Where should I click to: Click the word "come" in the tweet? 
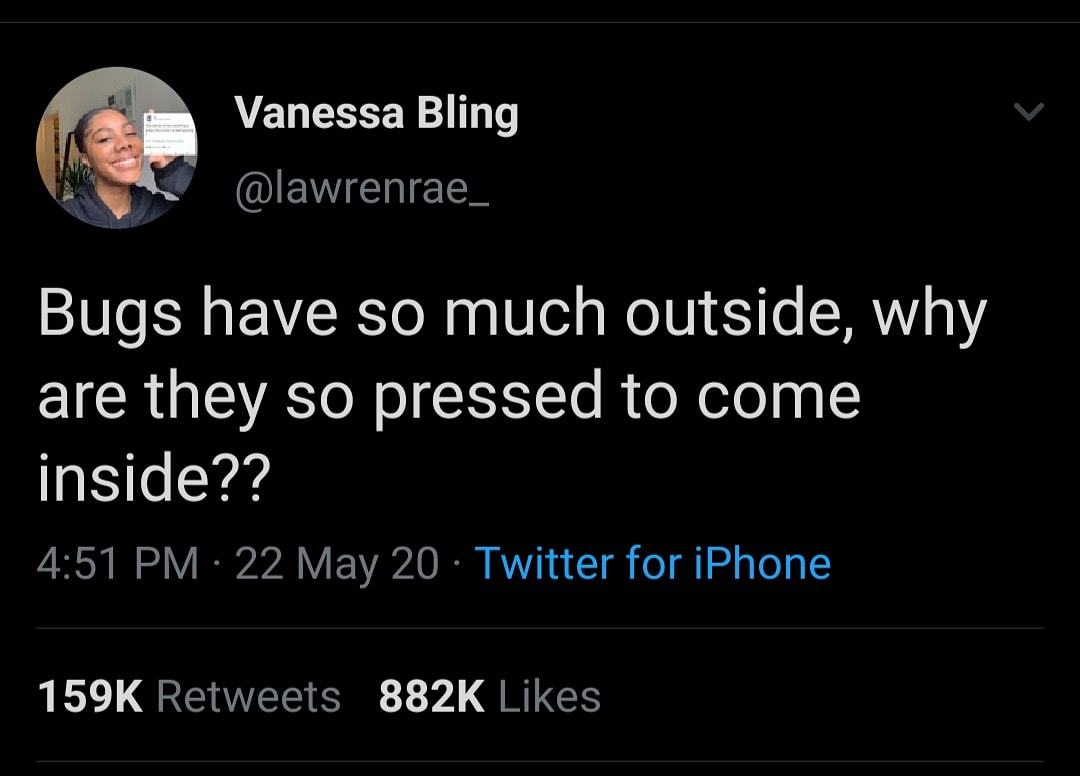point(778,396)
